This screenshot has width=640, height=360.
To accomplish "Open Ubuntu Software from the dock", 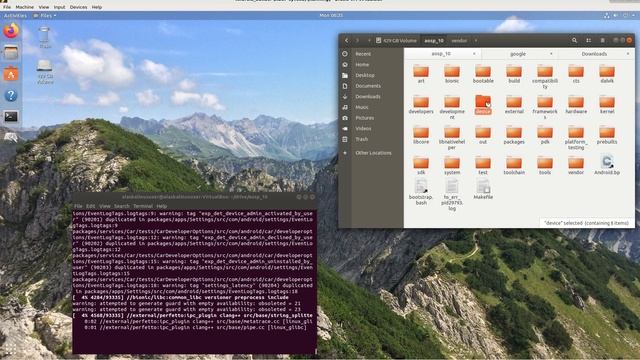I will pos(11,74).
